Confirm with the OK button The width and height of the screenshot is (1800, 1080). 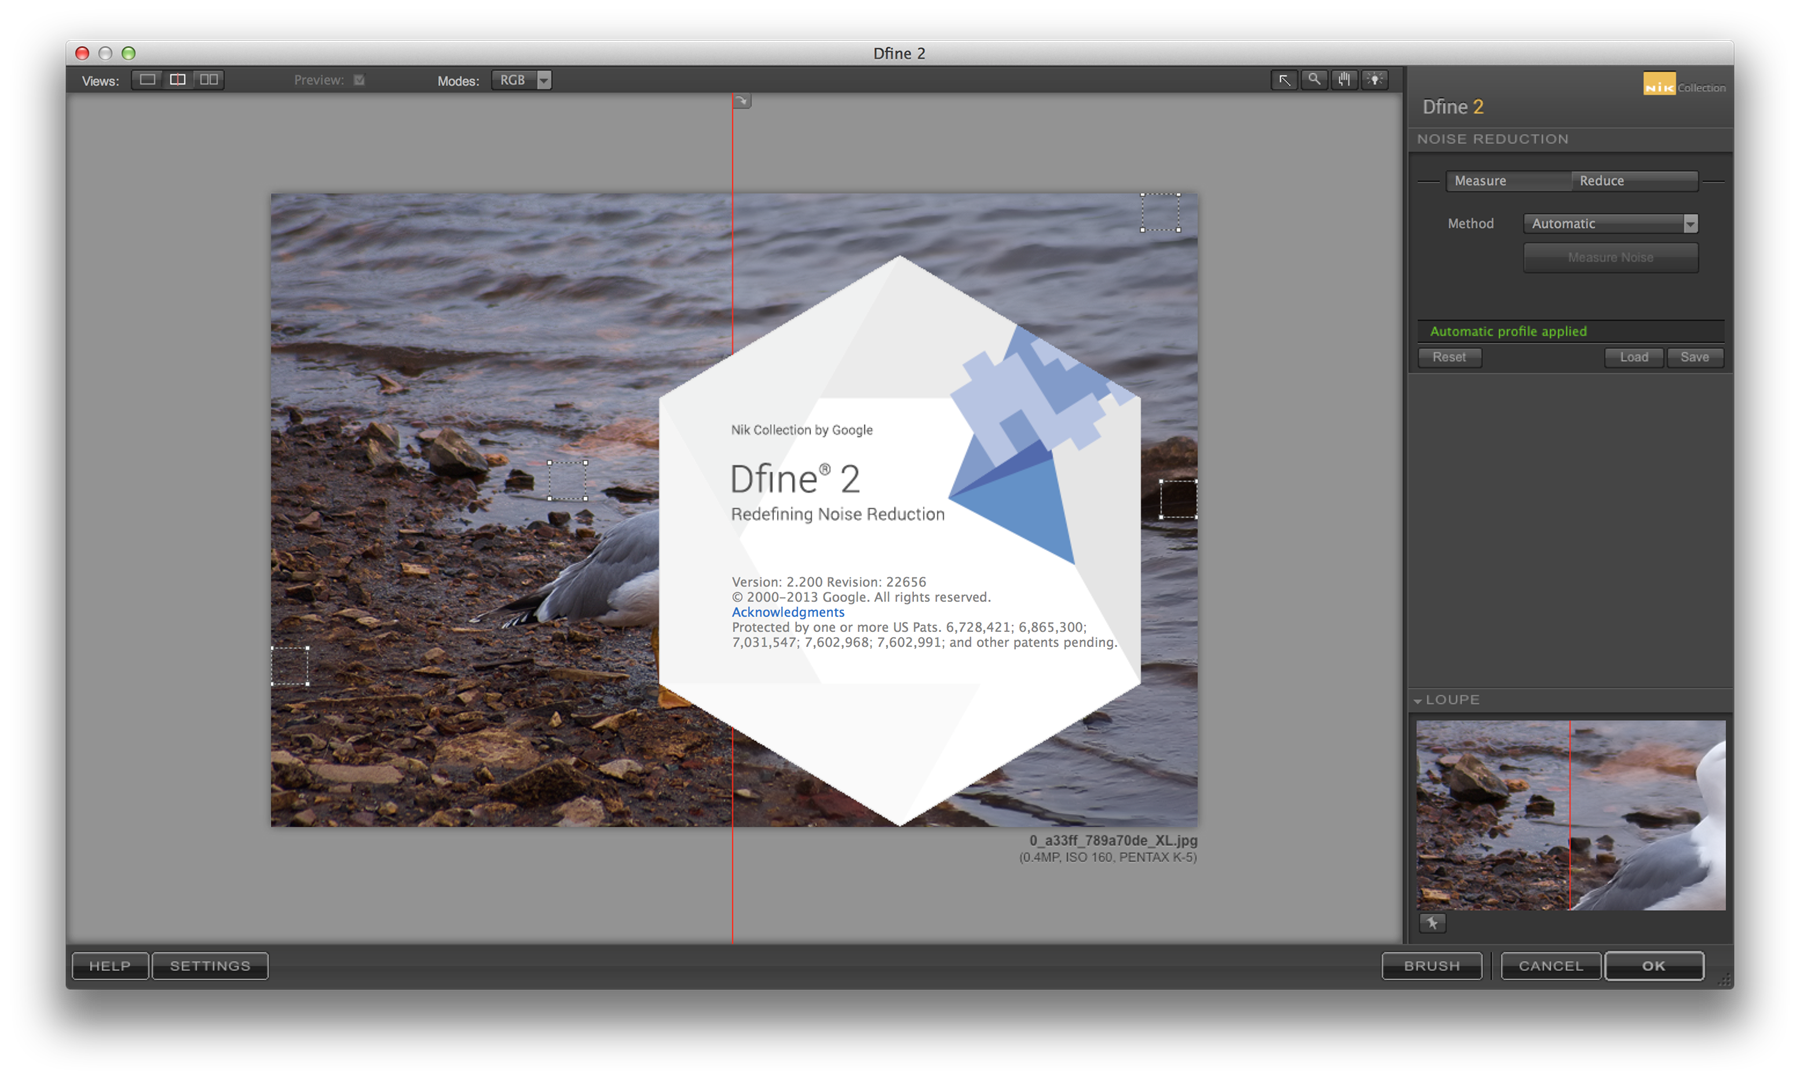click(x=1654, y=966)
